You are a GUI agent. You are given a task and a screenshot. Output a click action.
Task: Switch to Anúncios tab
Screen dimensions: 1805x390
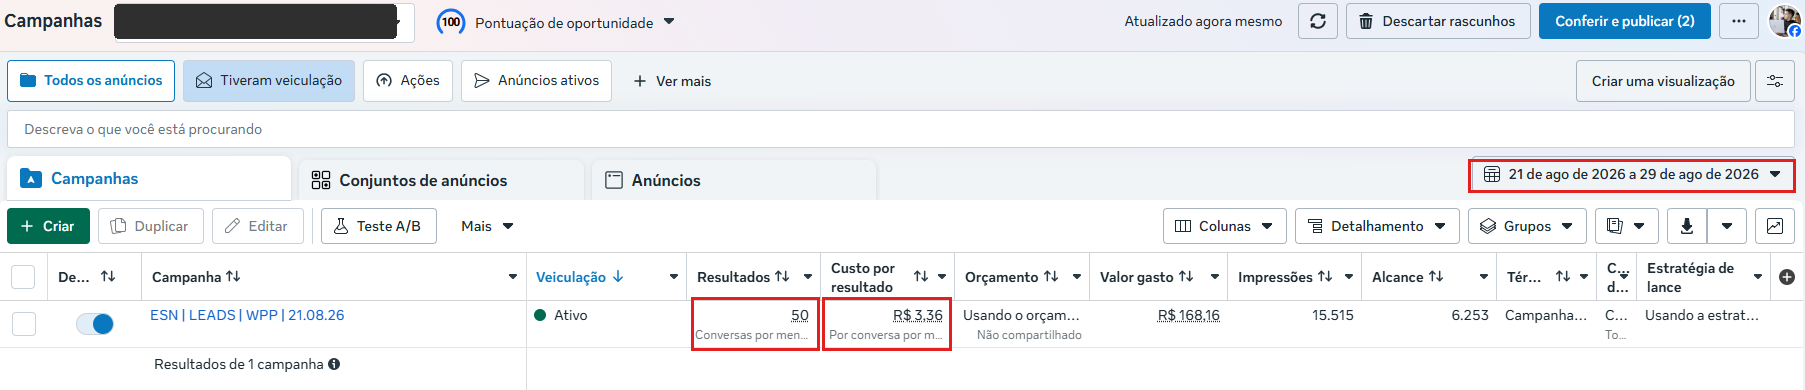tap(734, 180)
